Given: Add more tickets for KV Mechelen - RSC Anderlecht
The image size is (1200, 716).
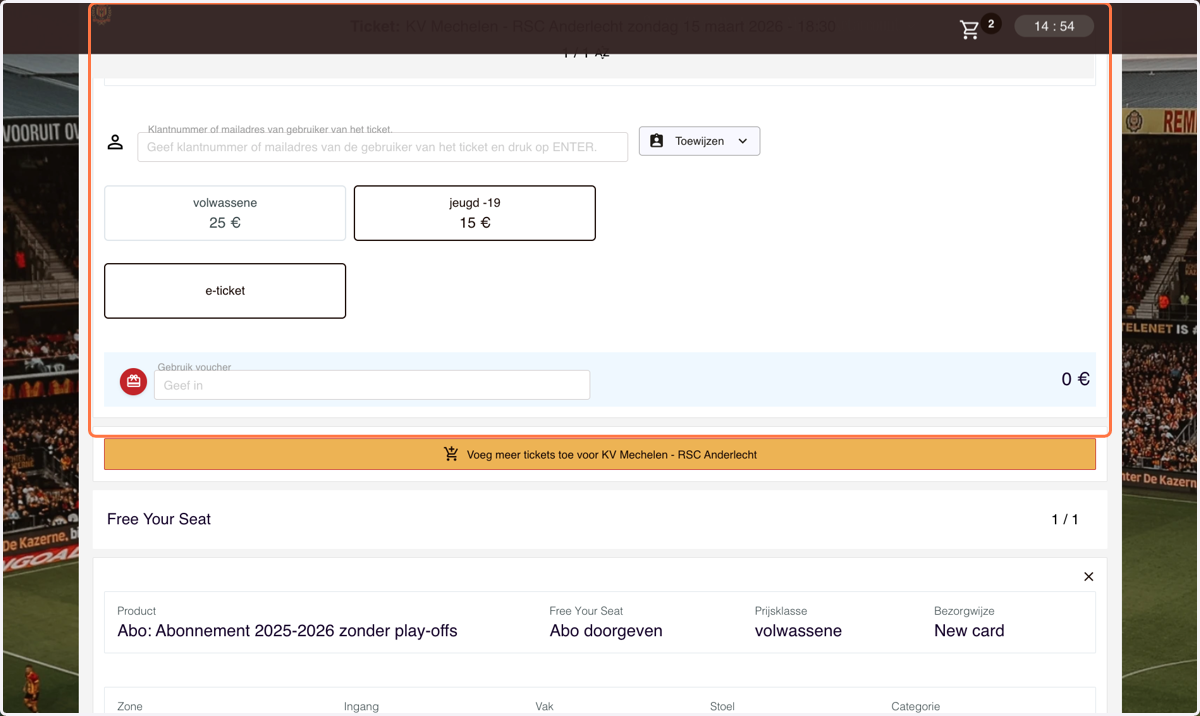Looking at the screenshot, I should pyautogui.click(x=600, y=454).
